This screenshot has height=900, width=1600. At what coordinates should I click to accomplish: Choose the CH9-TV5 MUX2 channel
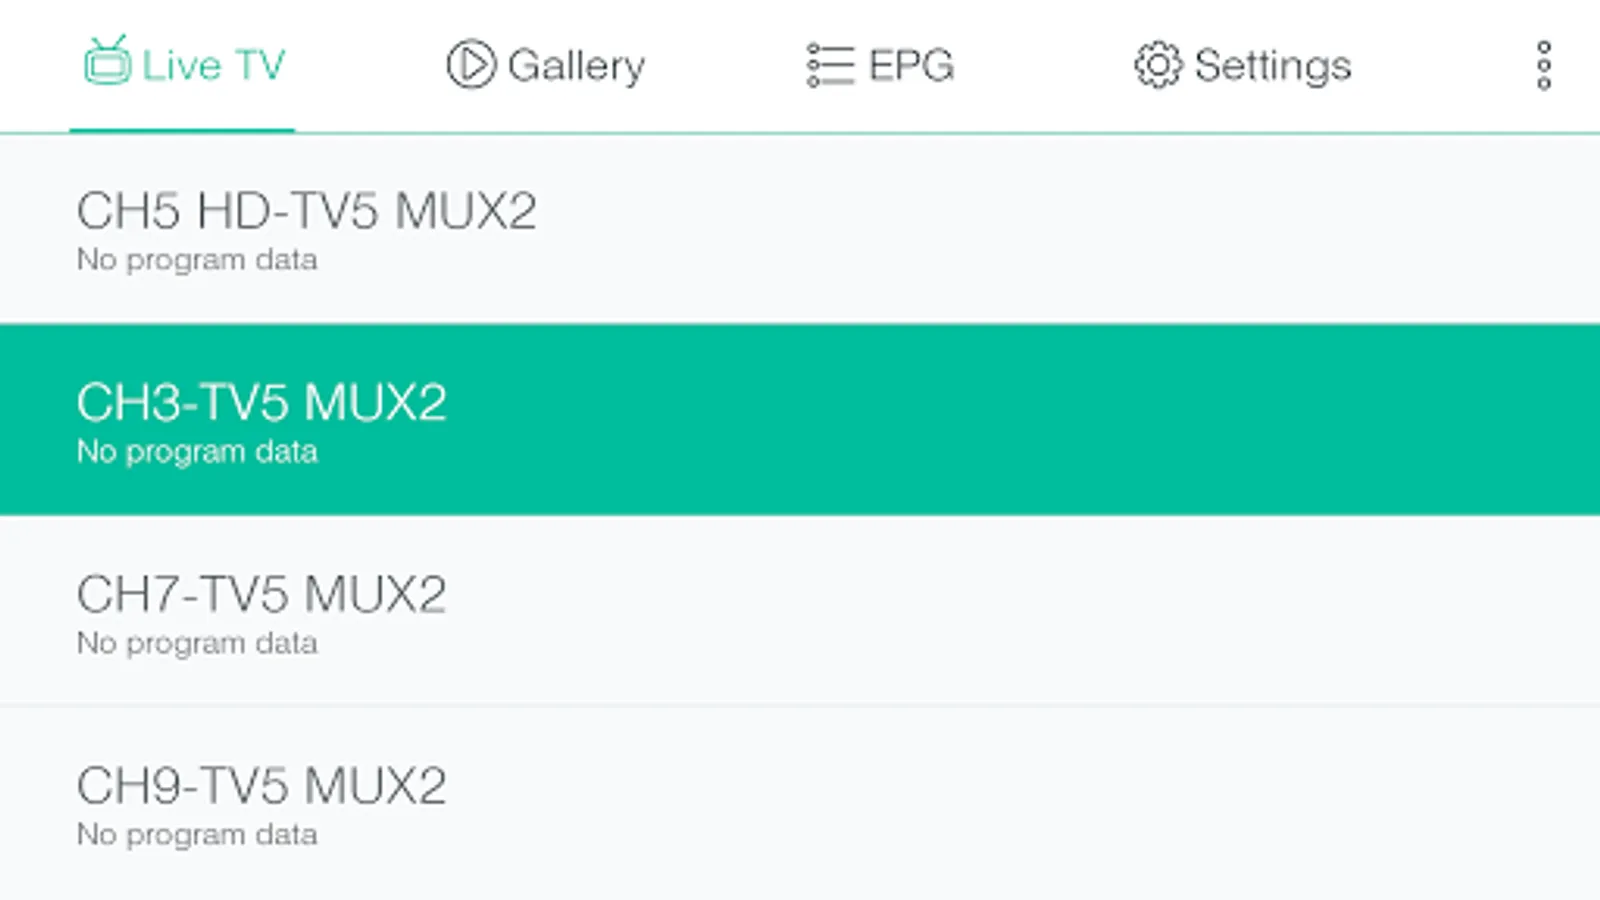point(261,786)
